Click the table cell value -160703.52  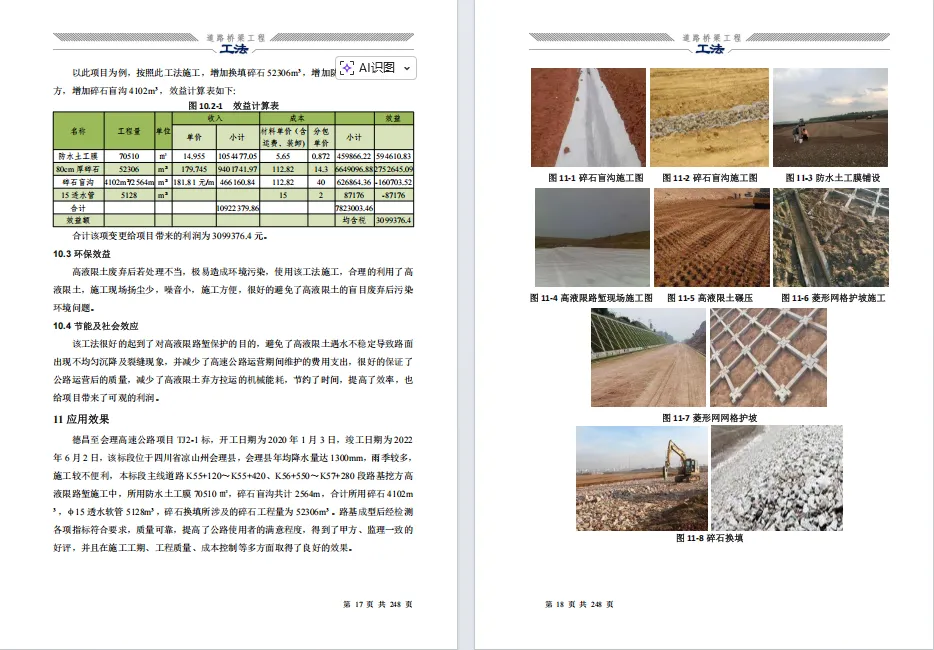pyautogui.click(x=394, y=182)
